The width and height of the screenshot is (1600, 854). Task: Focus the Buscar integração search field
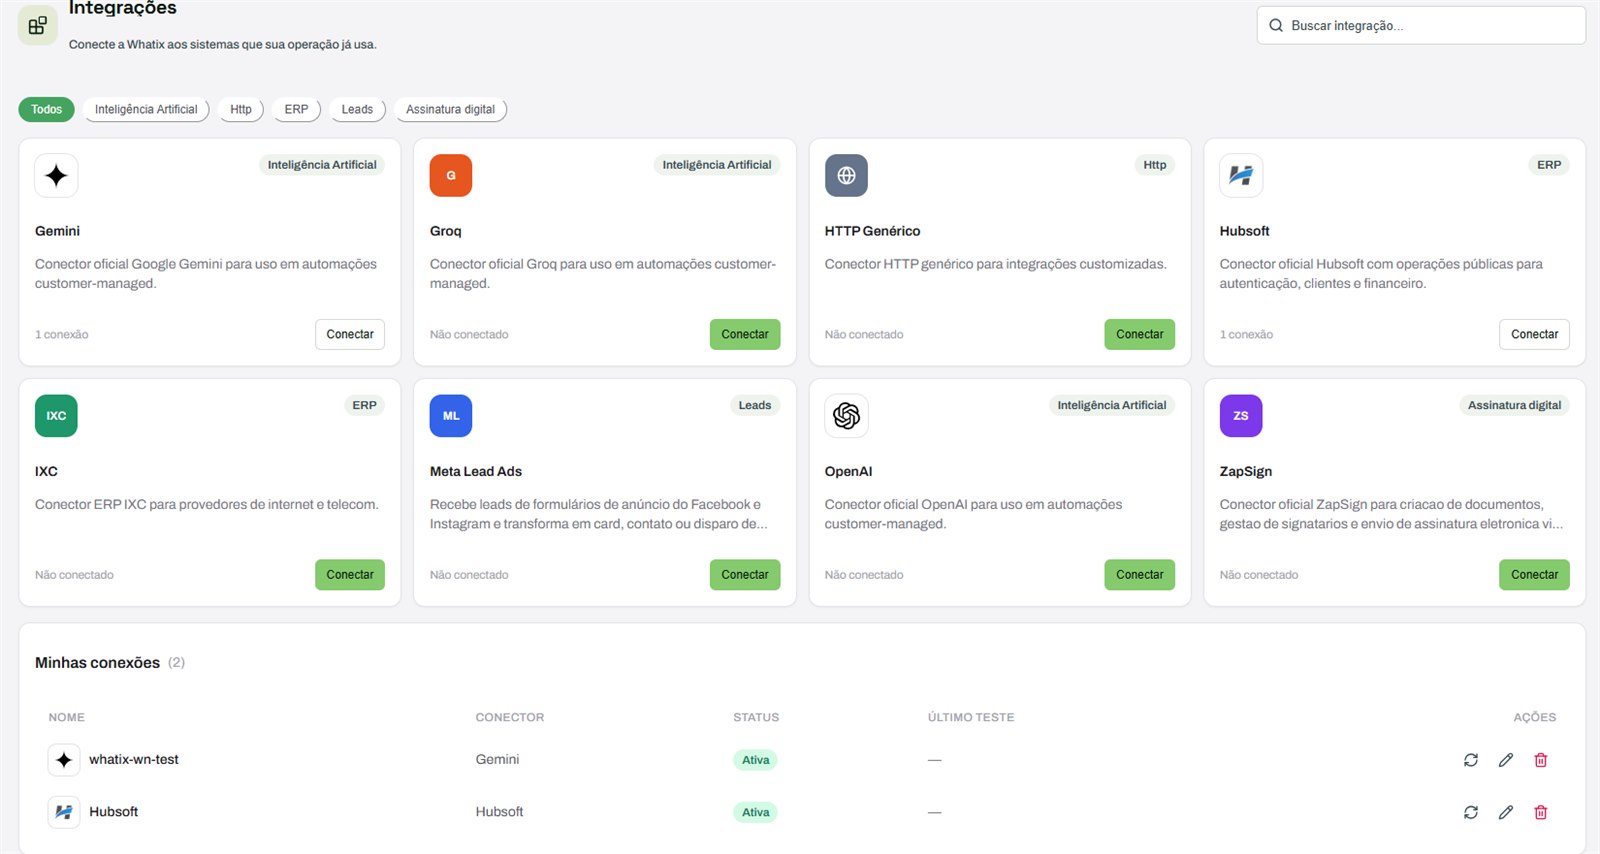(x=1421, y=25)
